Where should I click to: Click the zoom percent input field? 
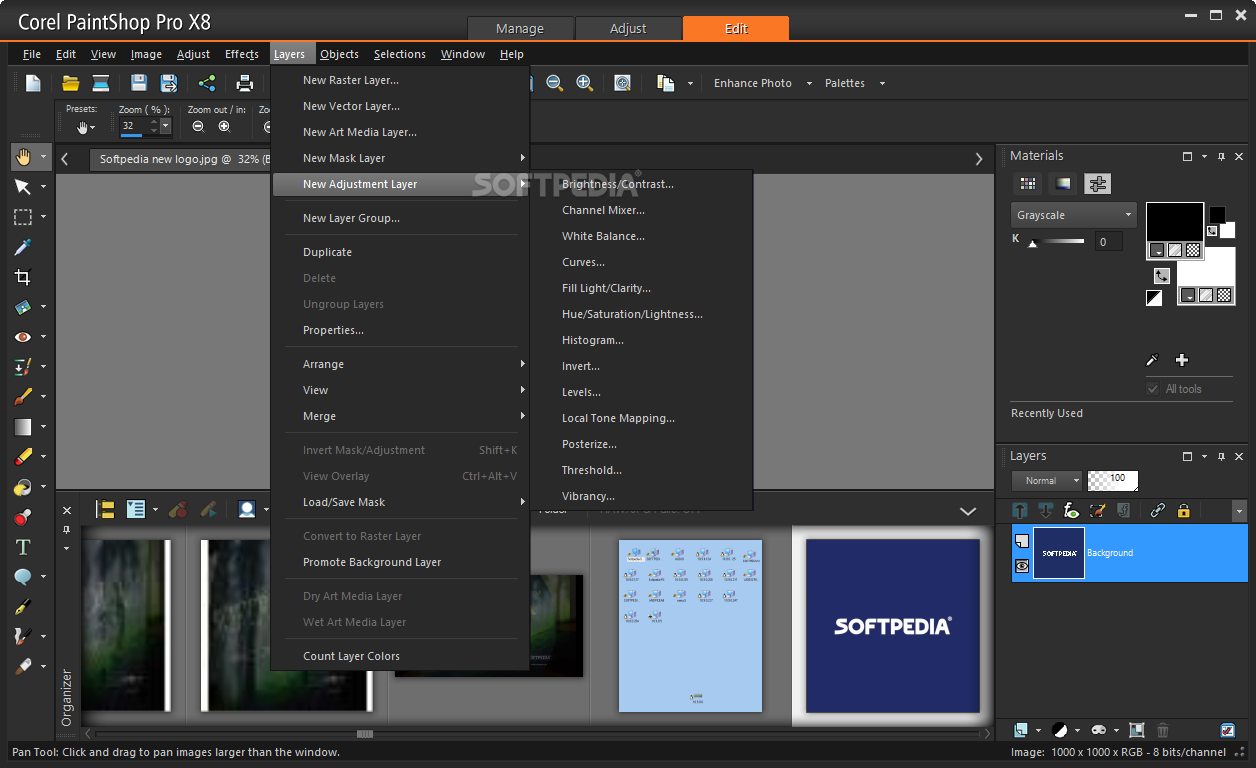point(133,126)
